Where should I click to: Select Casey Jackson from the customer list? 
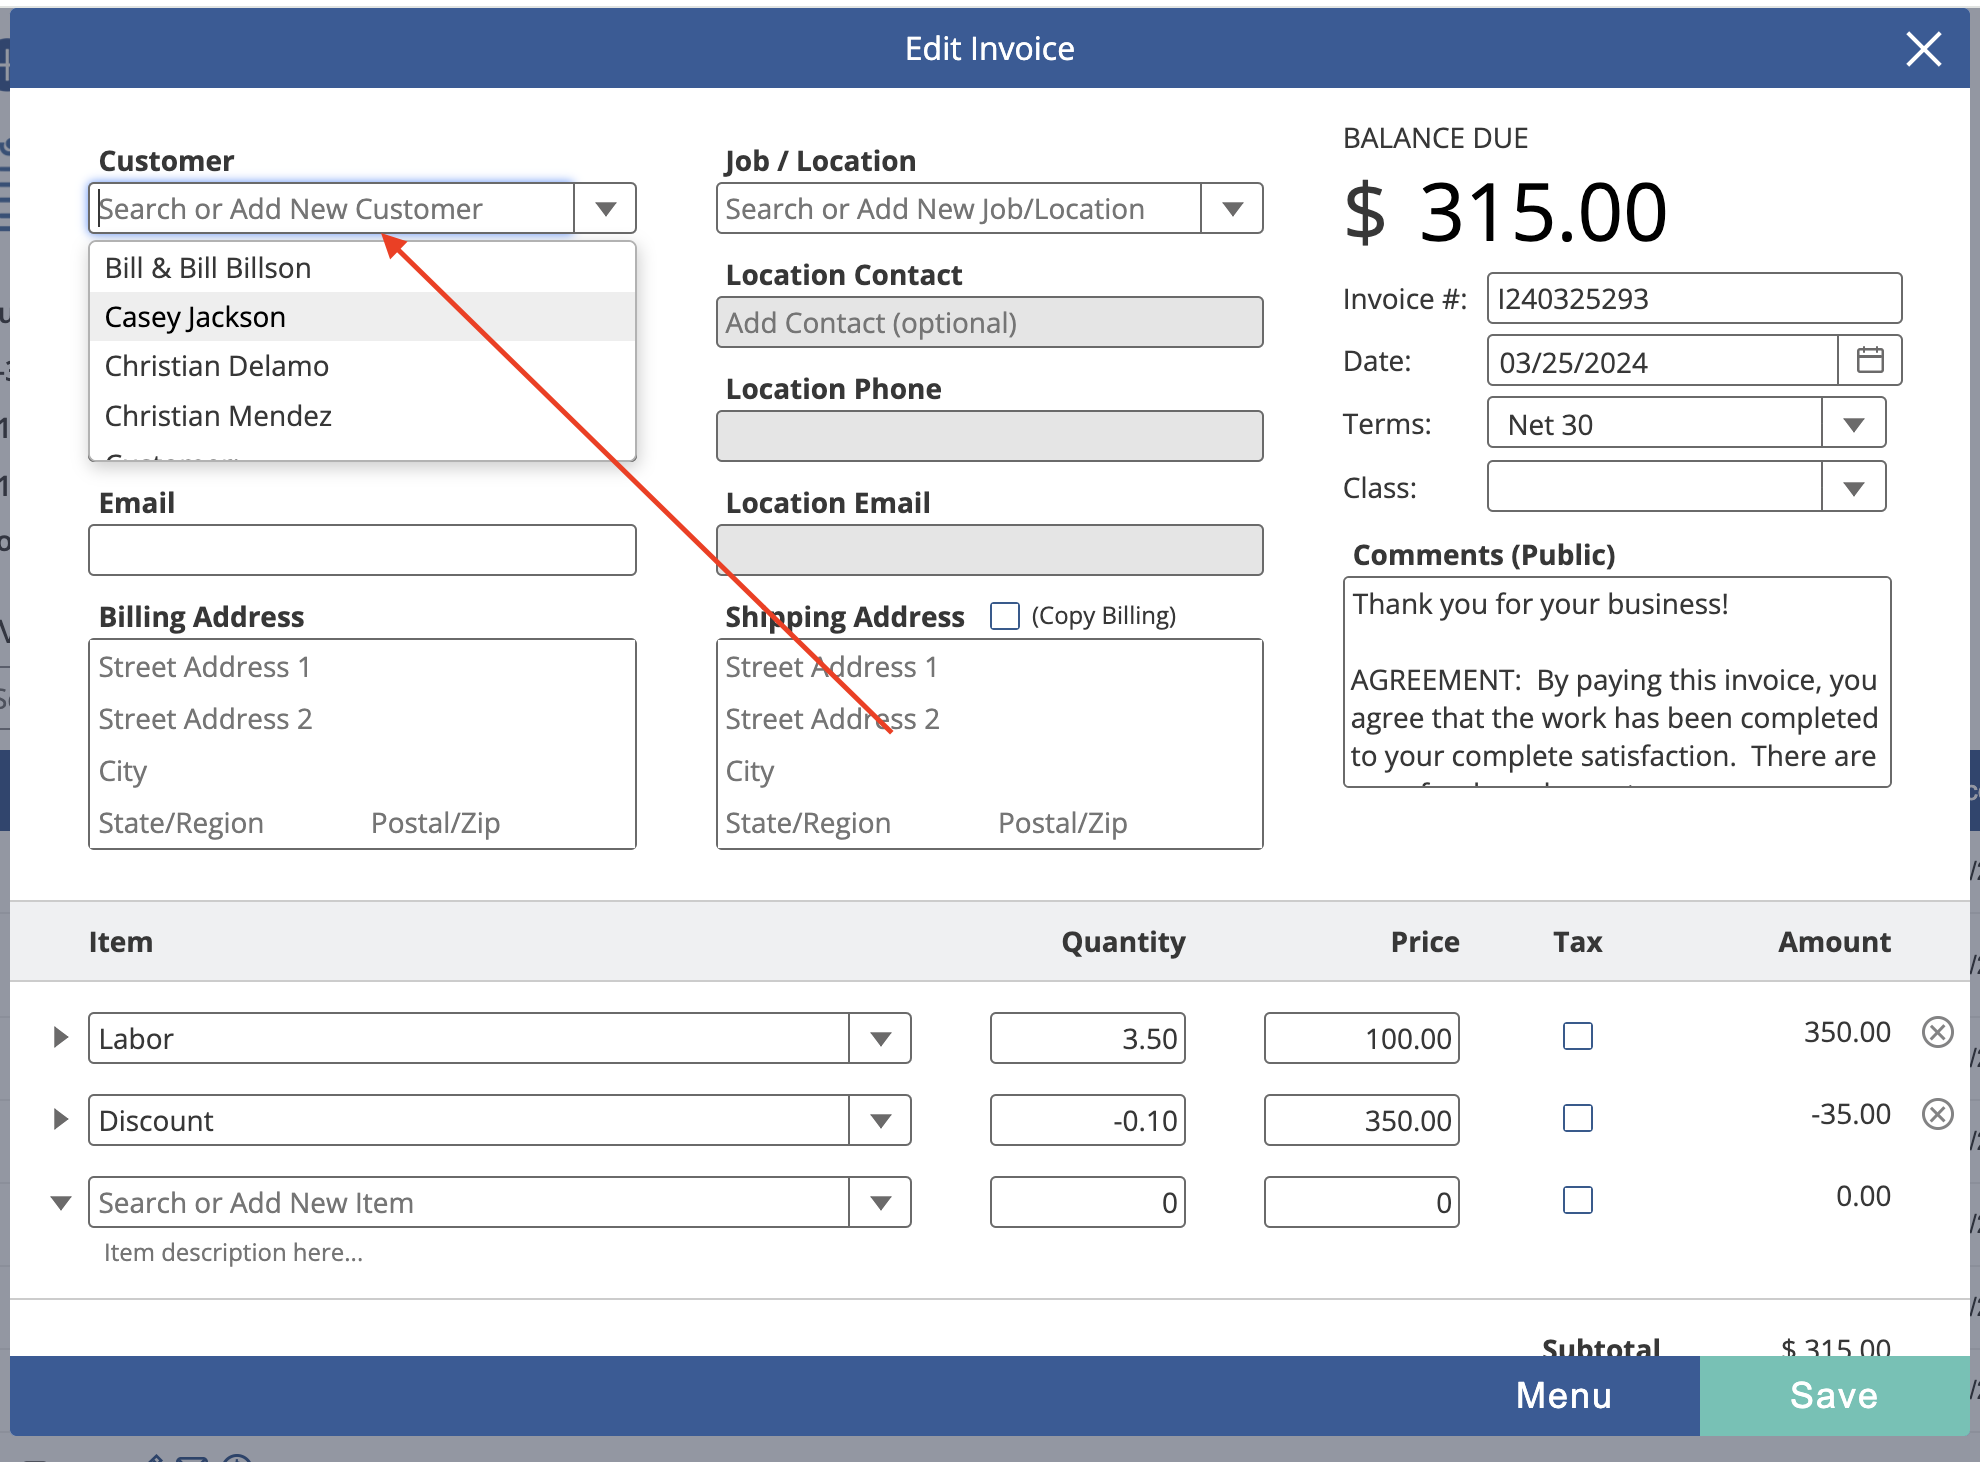point(195,316)
